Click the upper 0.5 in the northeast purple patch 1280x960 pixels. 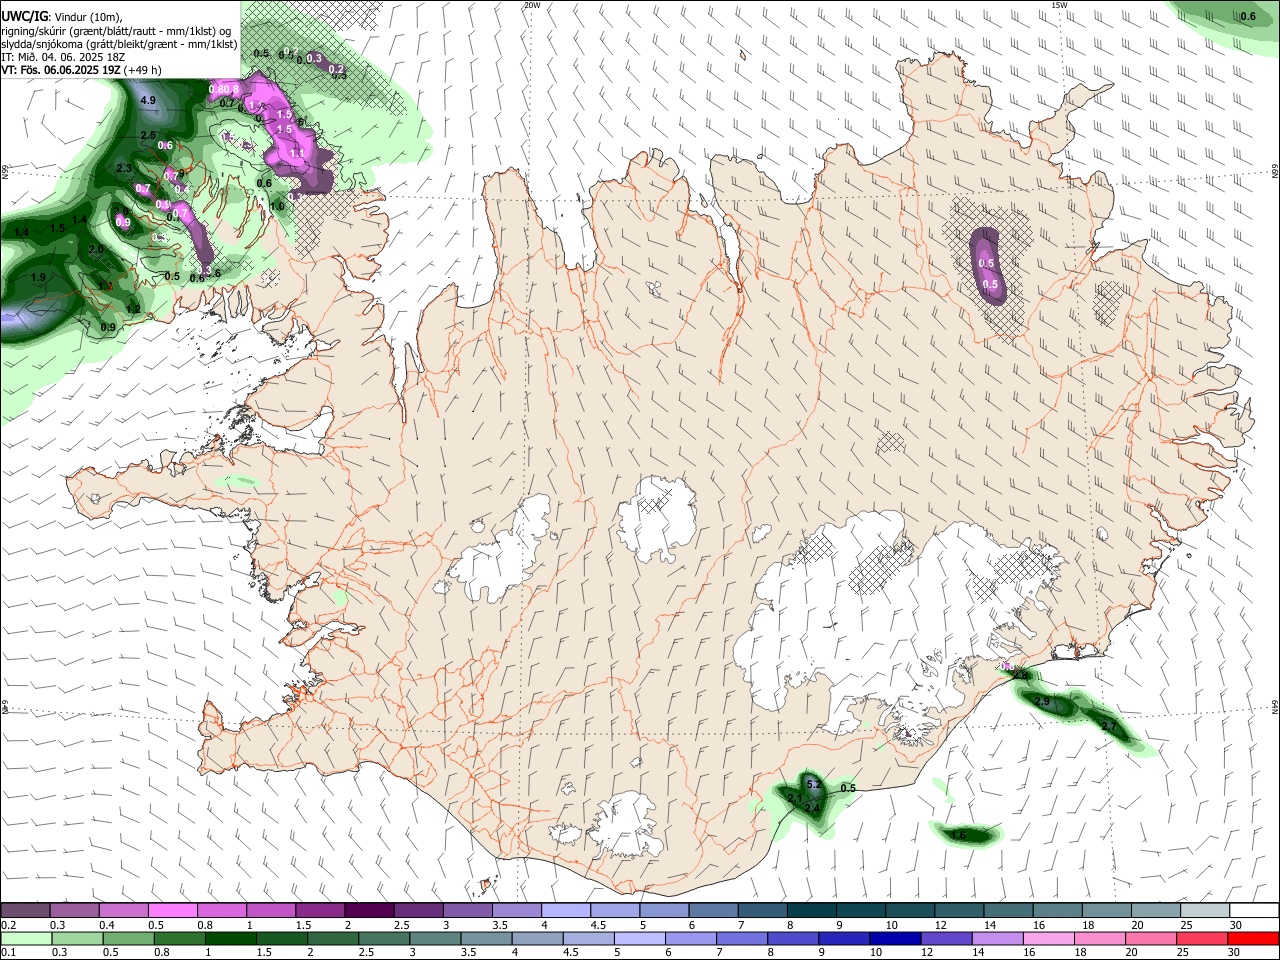tap(986, 263)
